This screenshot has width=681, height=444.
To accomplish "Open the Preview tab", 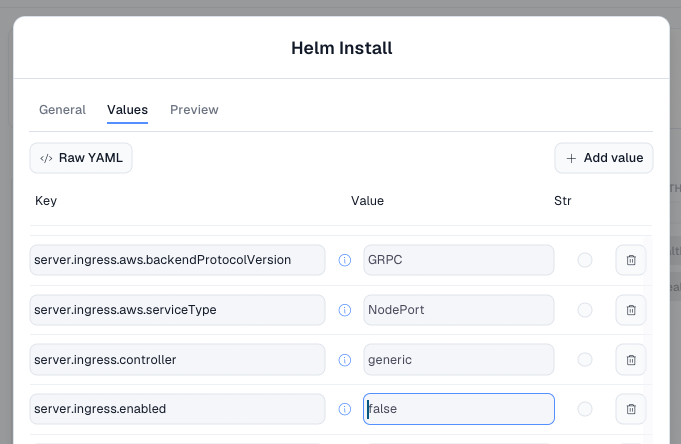I will (x=194, y=109).
